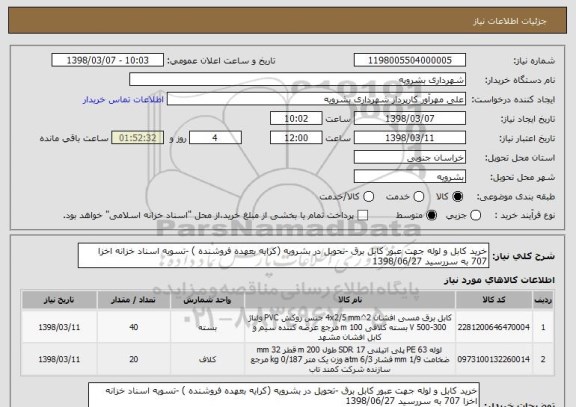Viewport: 576px width, 407px height.
Task: Click the نام کالا column header
Action: 350,300
